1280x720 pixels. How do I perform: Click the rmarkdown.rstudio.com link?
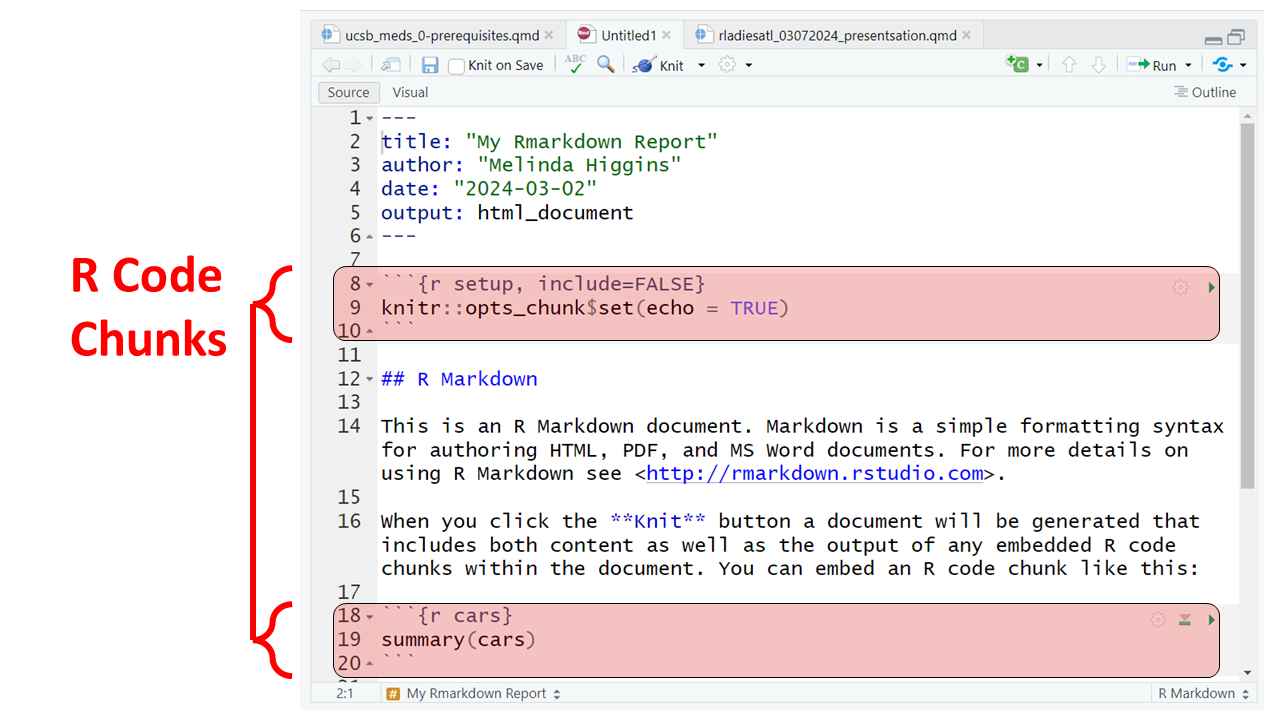814,473
